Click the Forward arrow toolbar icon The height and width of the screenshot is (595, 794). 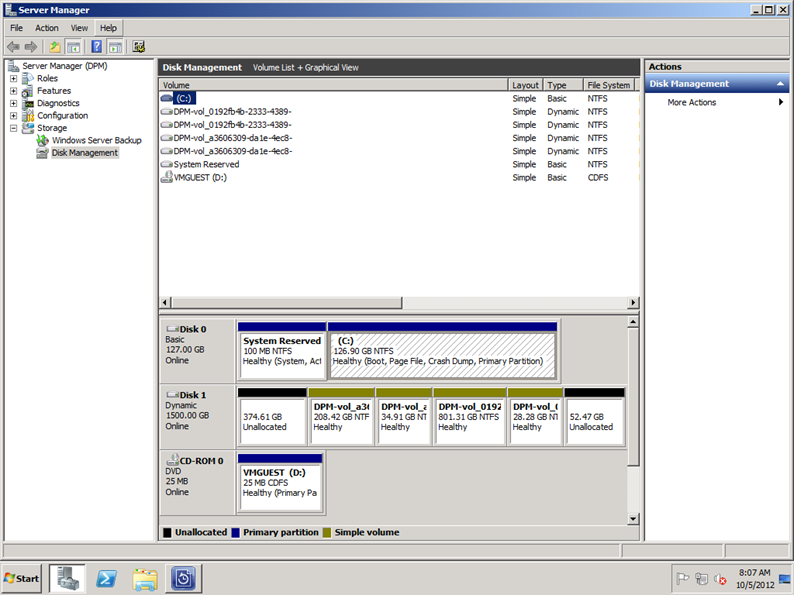coord(31,47)
